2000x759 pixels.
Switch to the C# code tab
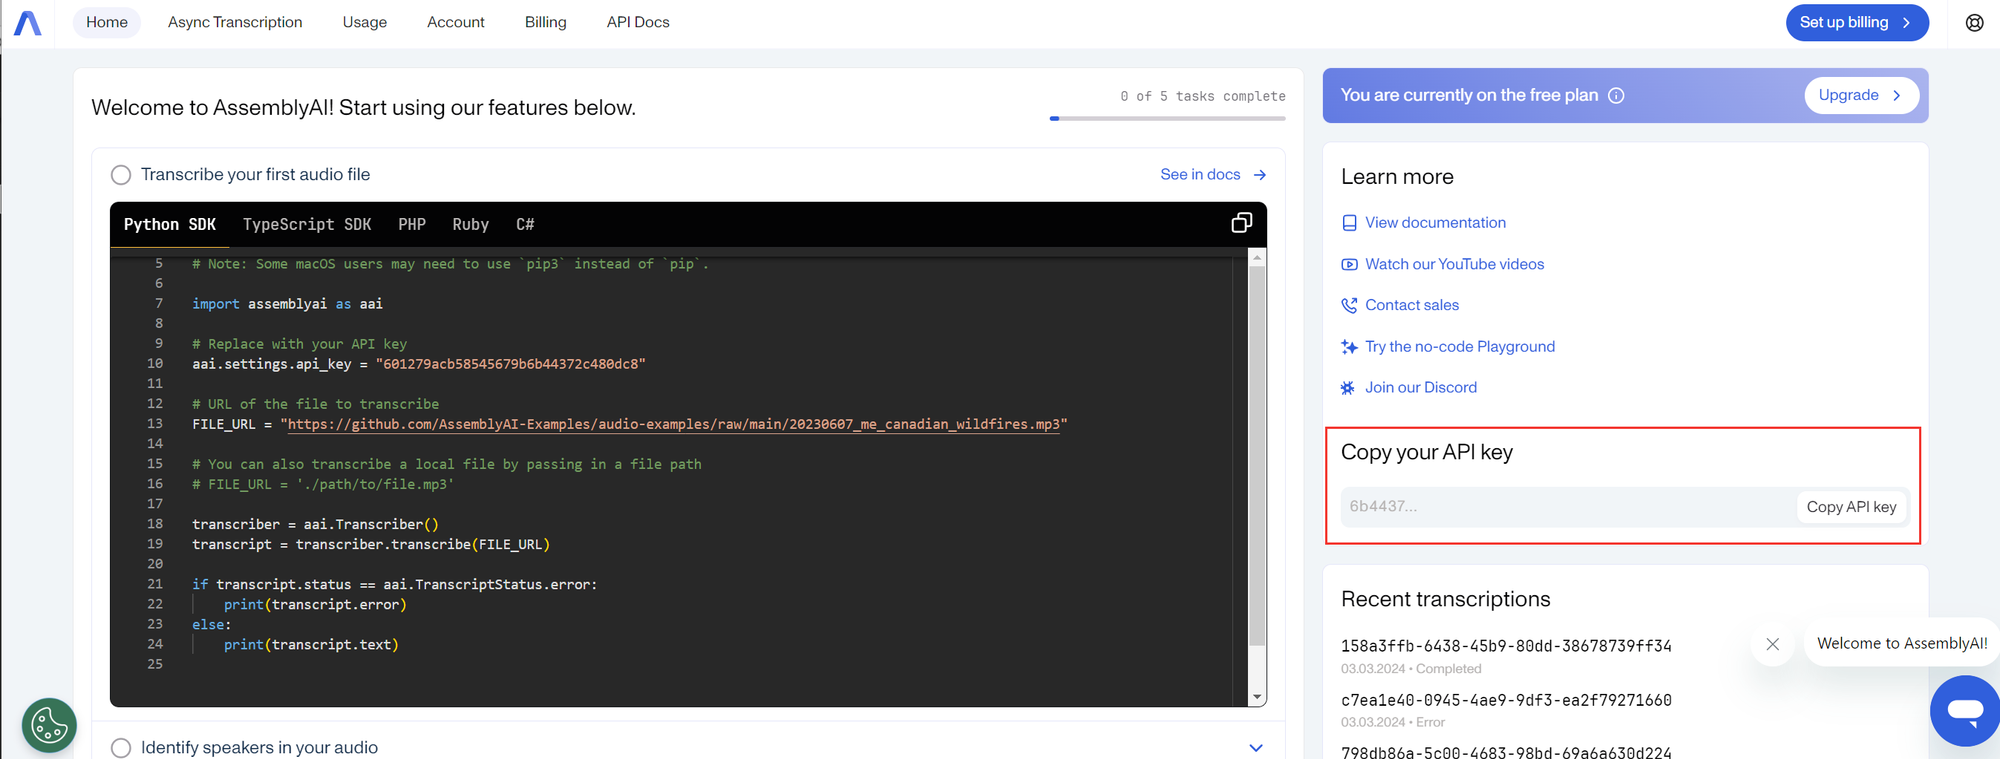525,224
